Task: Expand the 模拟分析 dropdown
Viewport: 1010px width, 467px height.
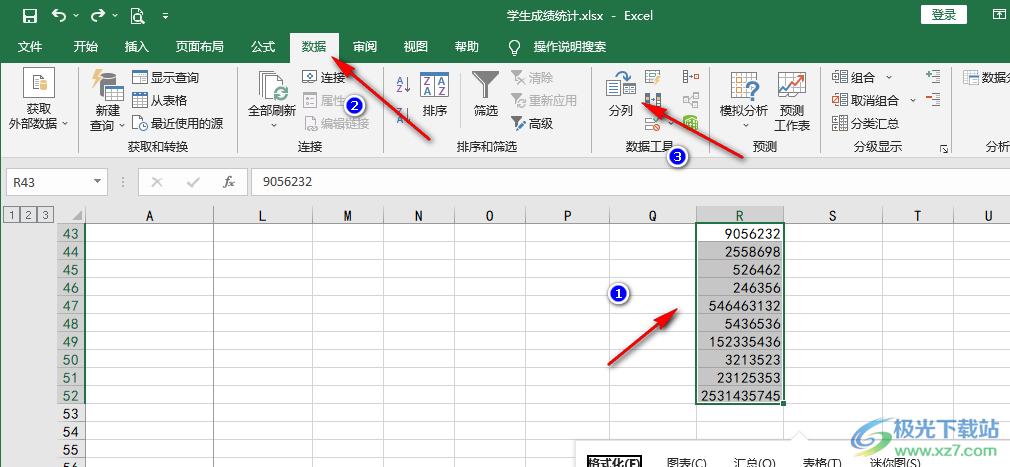Action: [744, 126]
